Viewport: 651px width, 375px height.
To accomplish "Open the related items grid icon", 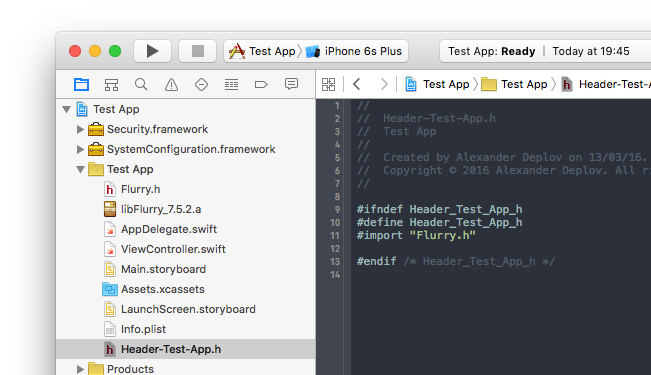I will pos(328,84).
